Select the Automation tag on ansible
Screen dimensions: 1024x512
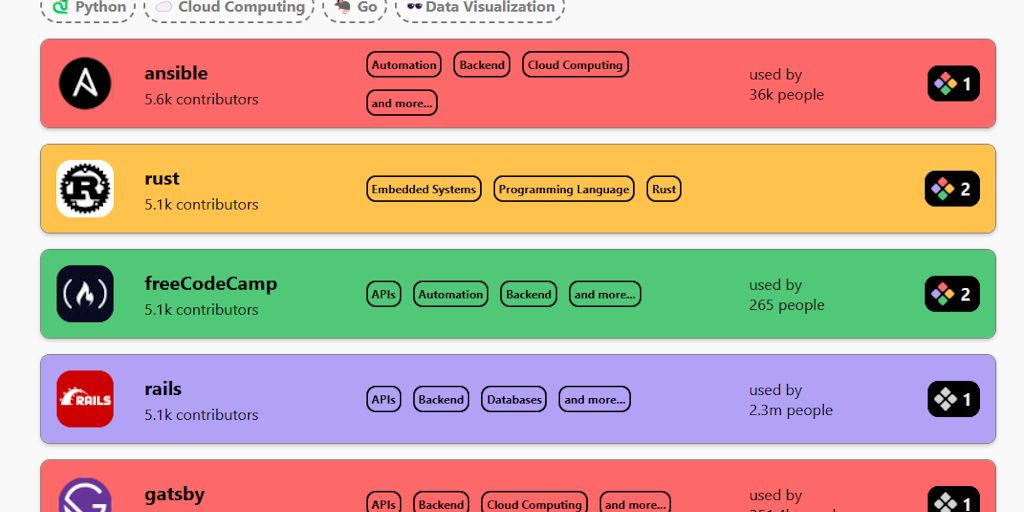click(404, 65)
